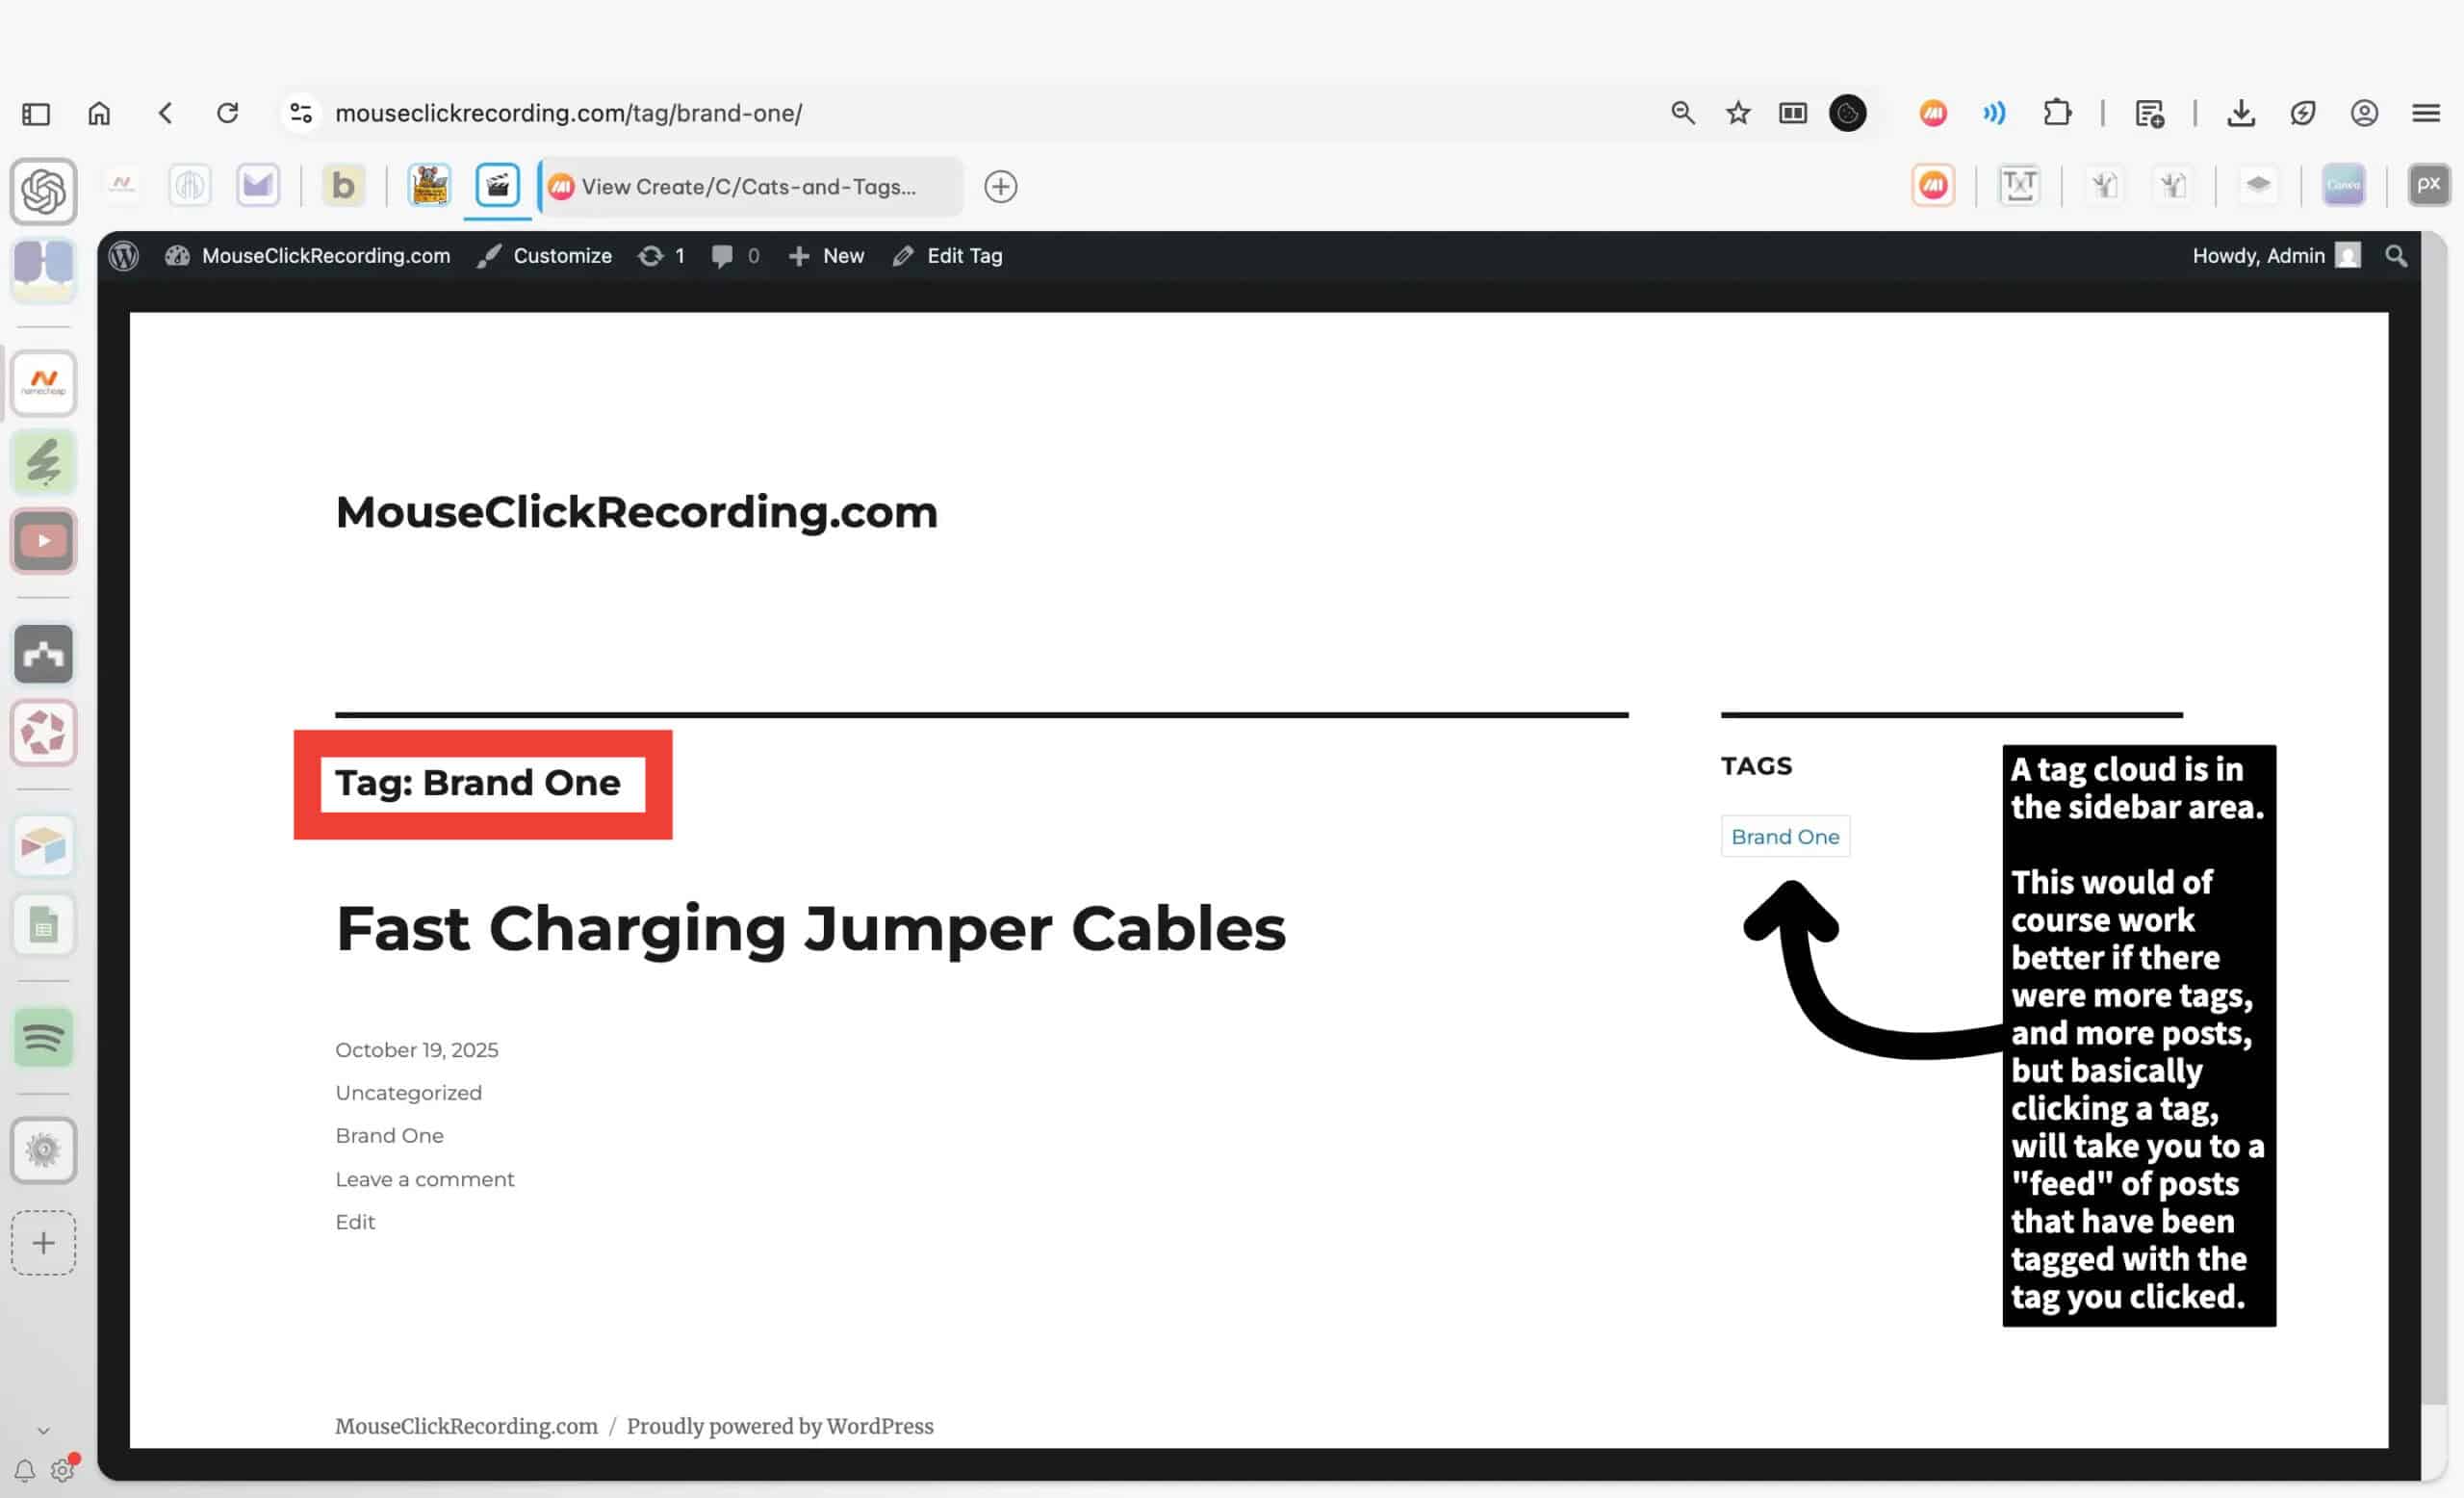Expand the sidebar chevron at bottom left

43,1430
